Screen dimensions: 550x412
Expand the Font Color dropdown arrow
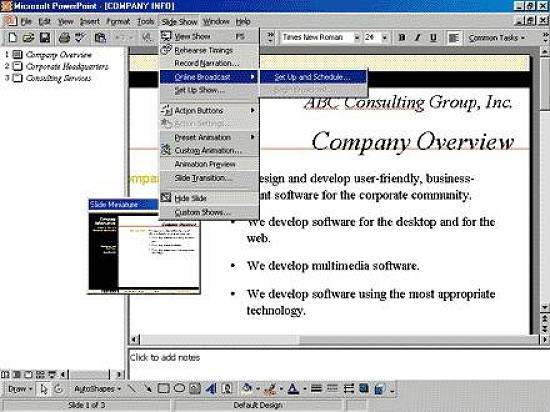pos(304,389)
